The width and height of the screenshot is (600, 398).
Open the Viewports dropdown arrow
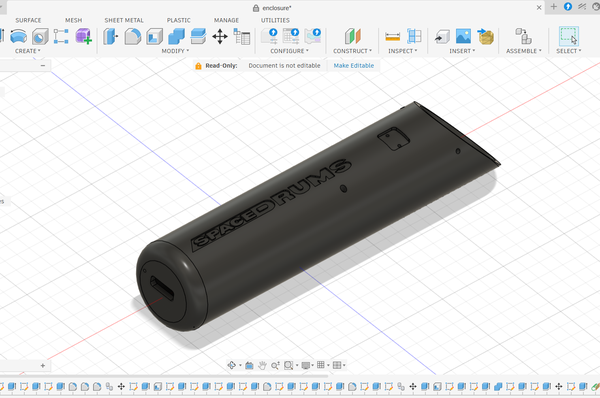(344, 365)
